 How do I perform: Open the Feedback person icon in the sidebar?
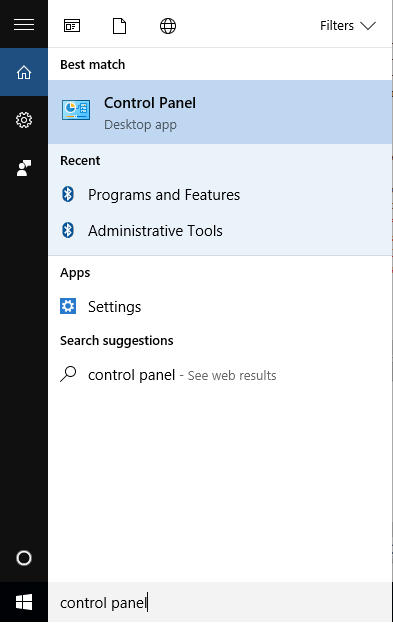point(24,168)
